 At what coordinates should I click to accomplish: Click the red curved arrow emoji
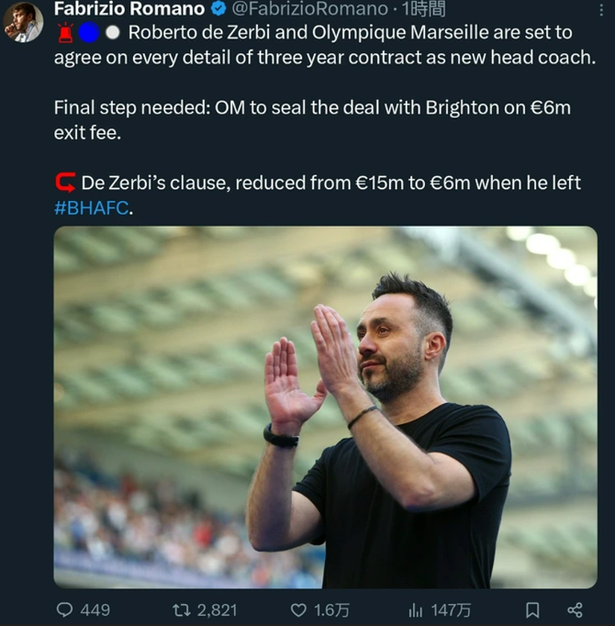click(65, 183)
